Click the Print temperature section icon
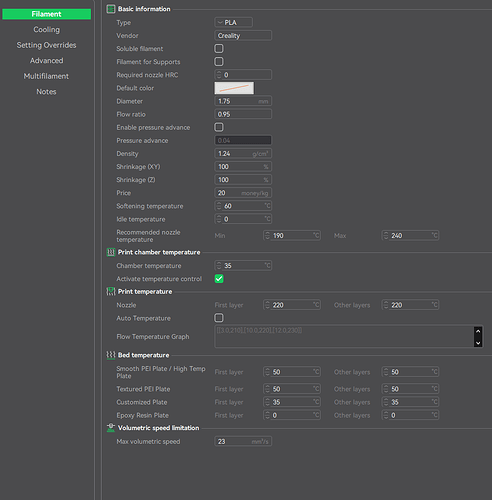Image resolution: width=492 pixels, height=500 pixels. point(111,292)
